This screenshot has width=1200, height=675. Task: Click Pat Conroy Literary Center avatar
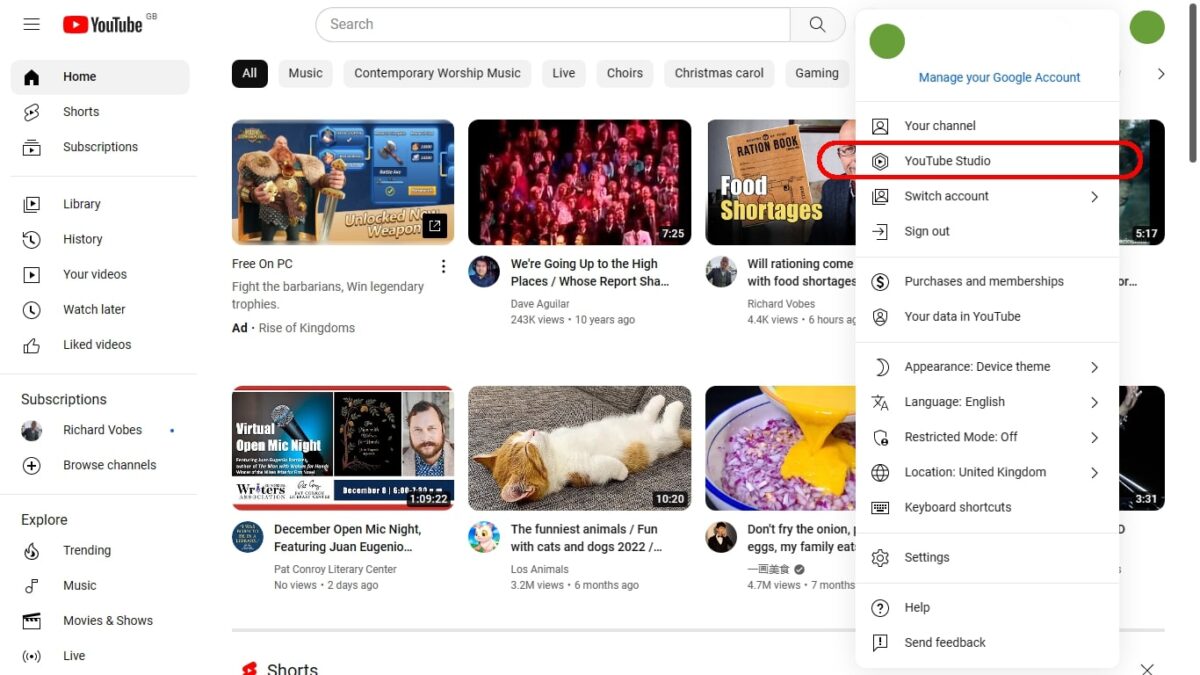pyautogui.click(x=247, y=536)
